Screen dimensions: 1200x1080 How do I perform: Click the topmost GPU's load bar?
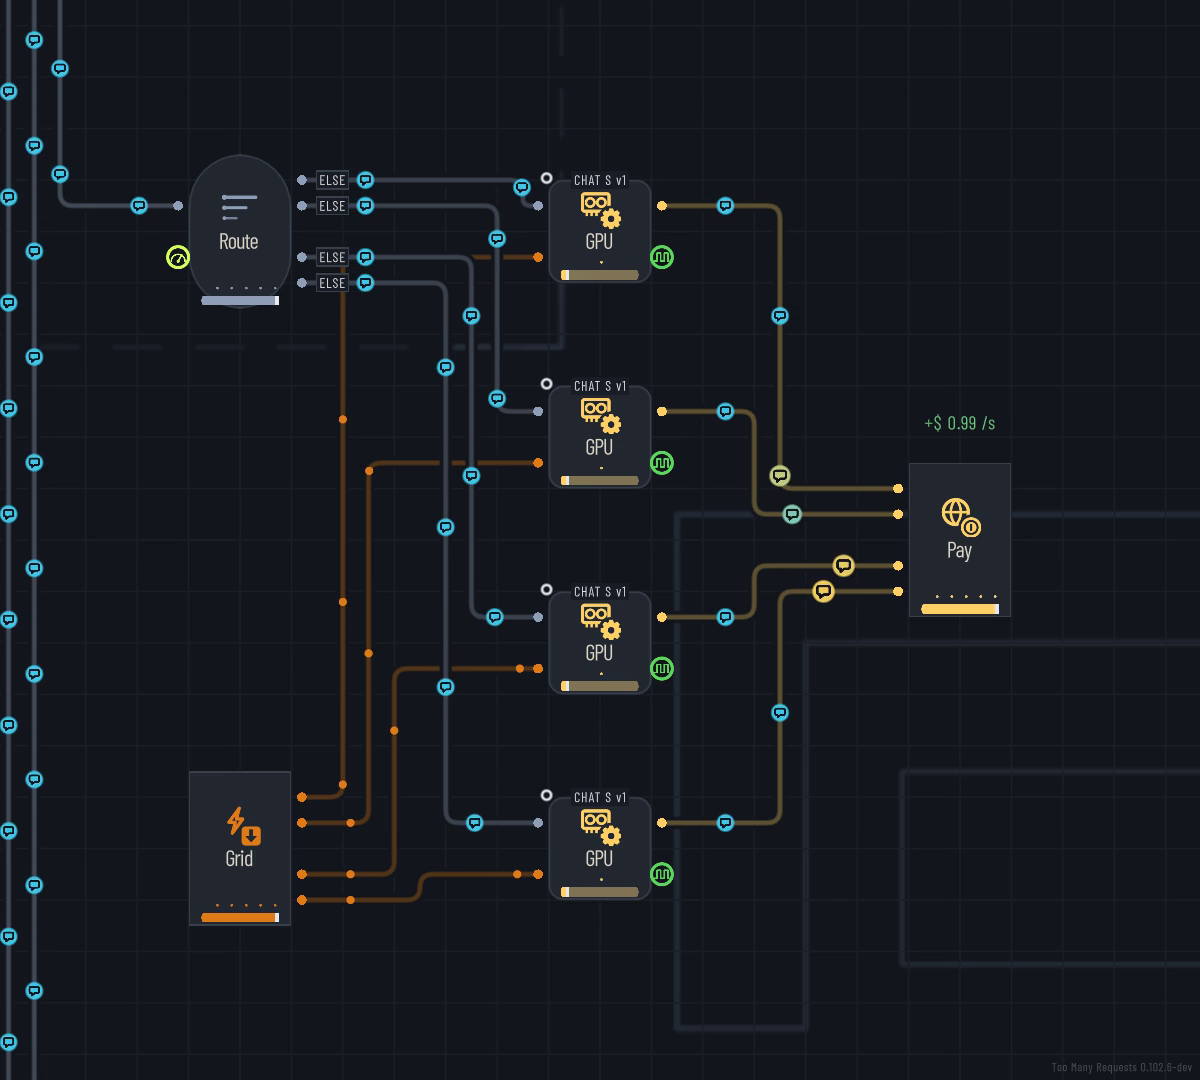pyautogui.click(x=600, y=275)
